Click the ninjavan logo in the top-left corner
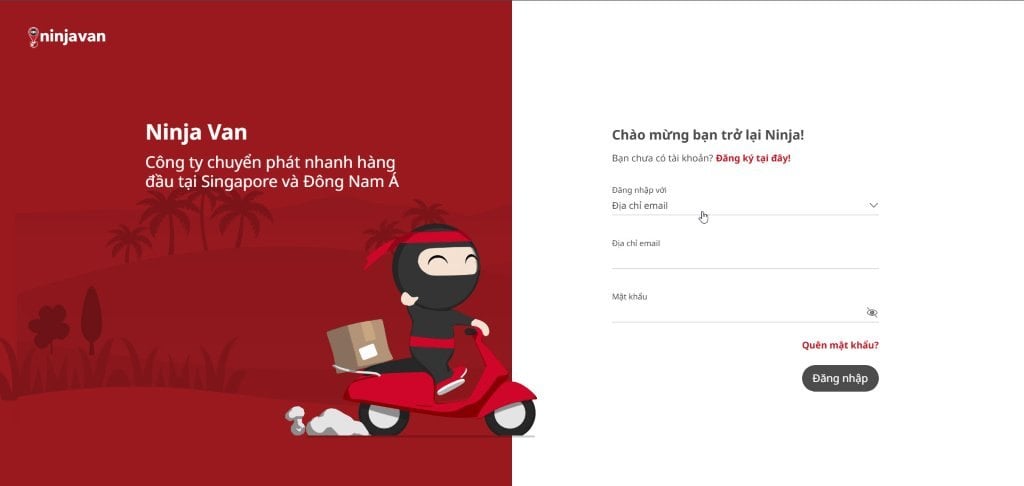This screenshot has height=486, width=1024. 67,37
